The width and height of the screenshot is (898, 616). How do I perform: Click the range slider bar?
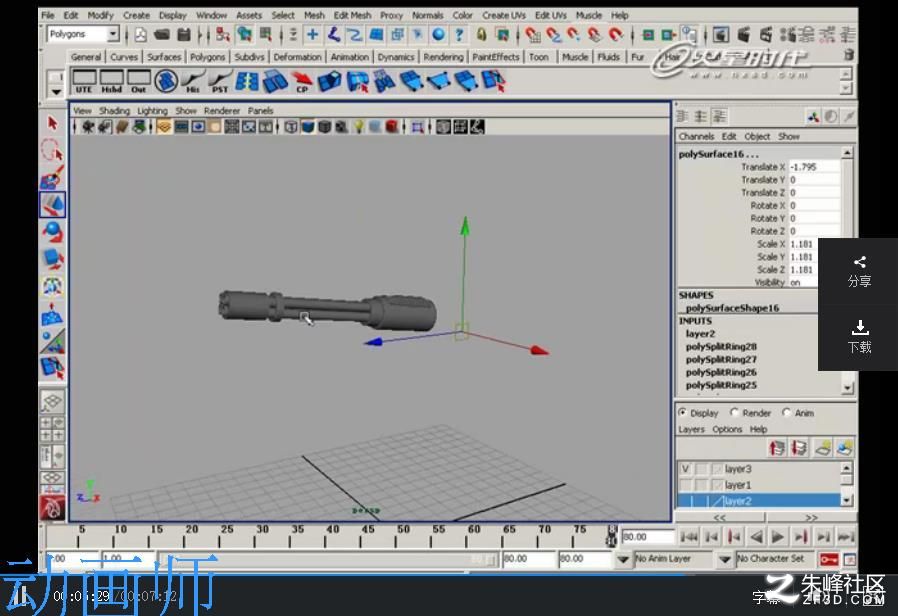tap(326, 559)
